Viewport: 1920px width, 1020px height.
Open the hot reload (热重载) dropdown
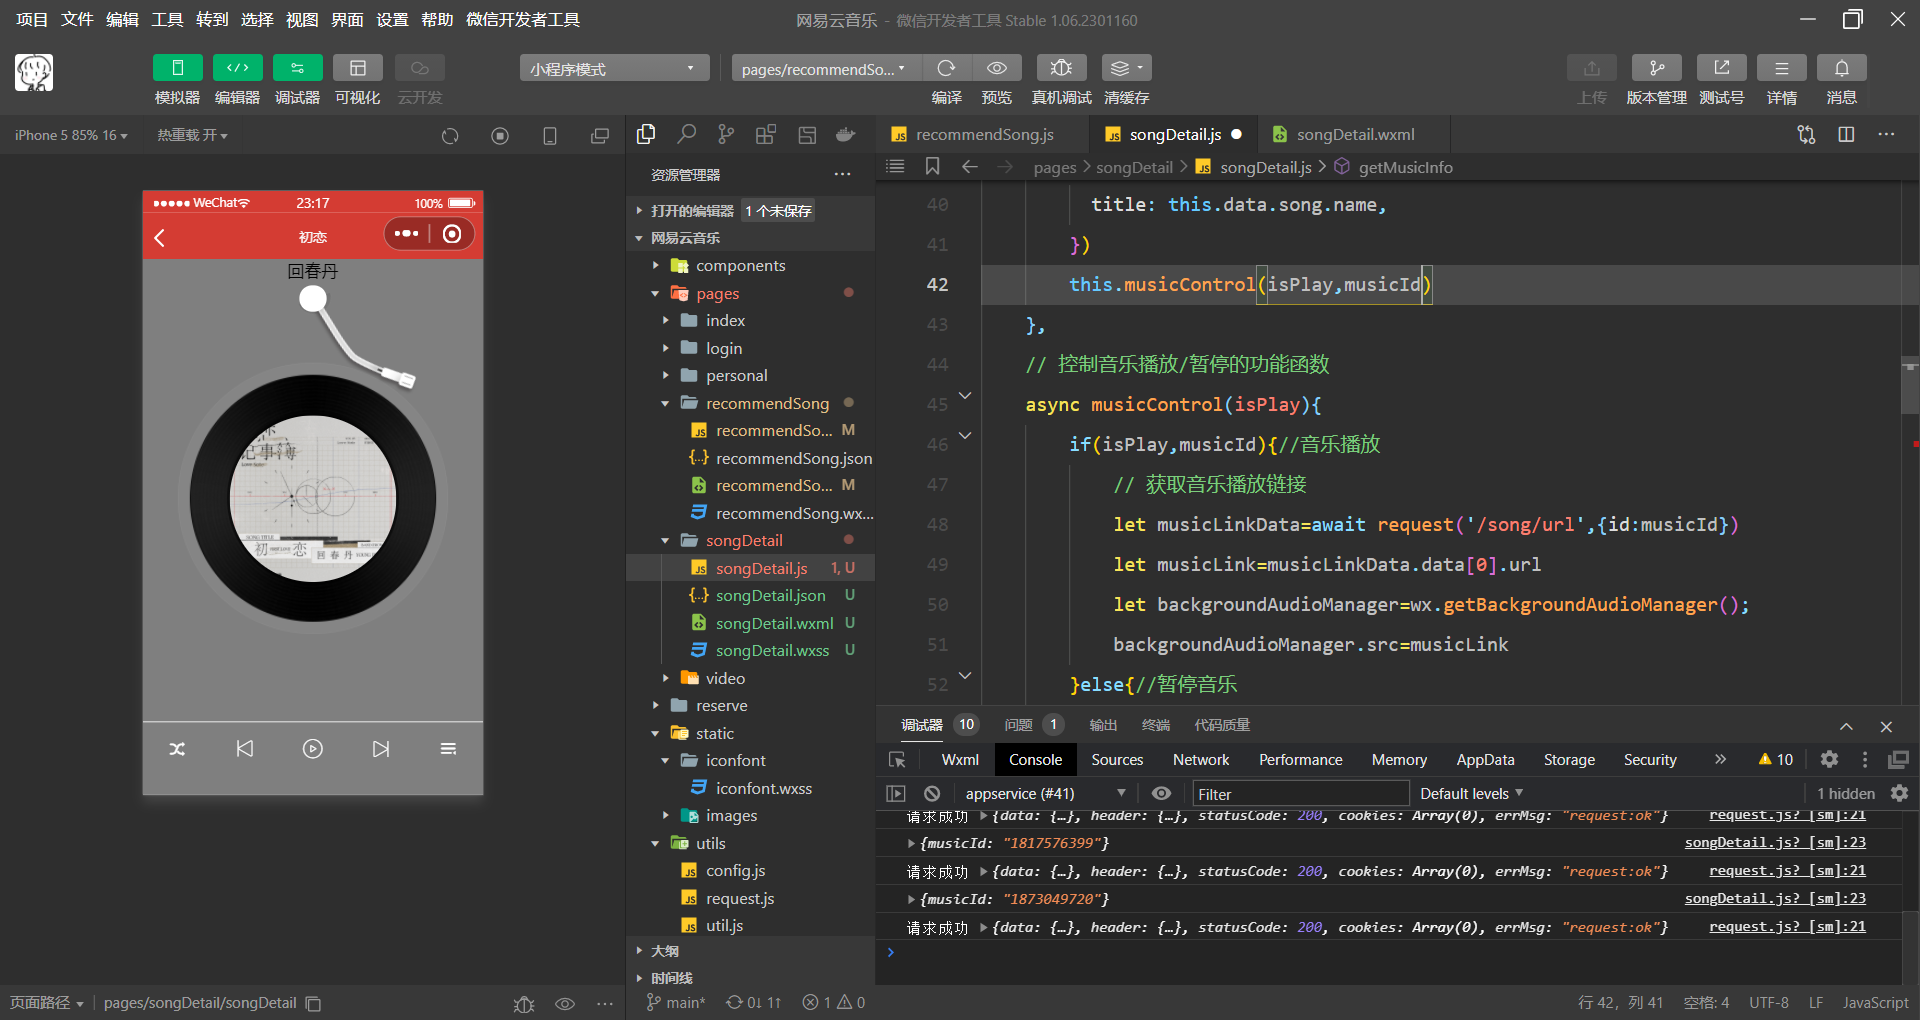192,135
